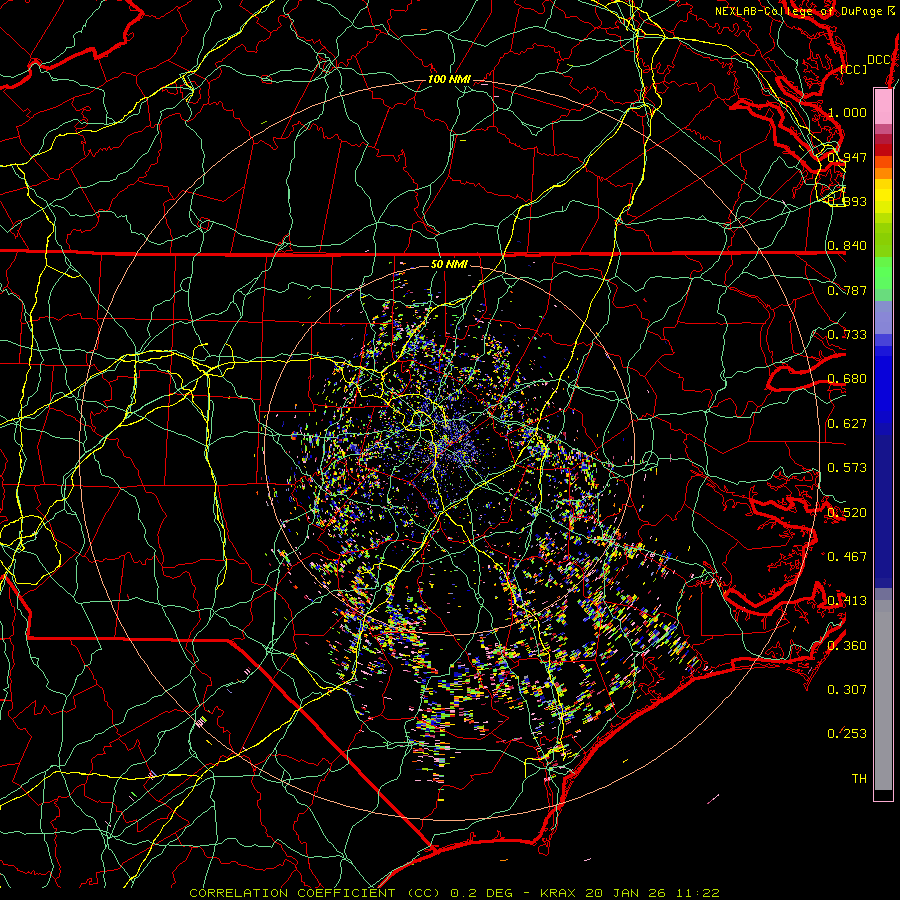This screenshot has height=900, width=900.
Task: Select the 0.467 scale value
Action: [x=847, y=557]
